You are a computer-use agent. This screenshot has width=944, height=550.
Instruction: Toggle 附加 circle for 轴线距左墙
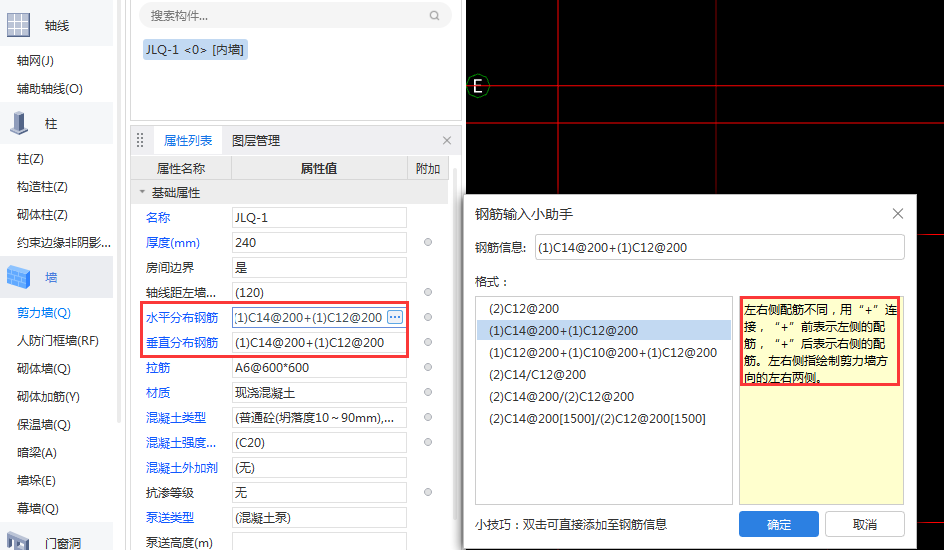pos(428,292)
